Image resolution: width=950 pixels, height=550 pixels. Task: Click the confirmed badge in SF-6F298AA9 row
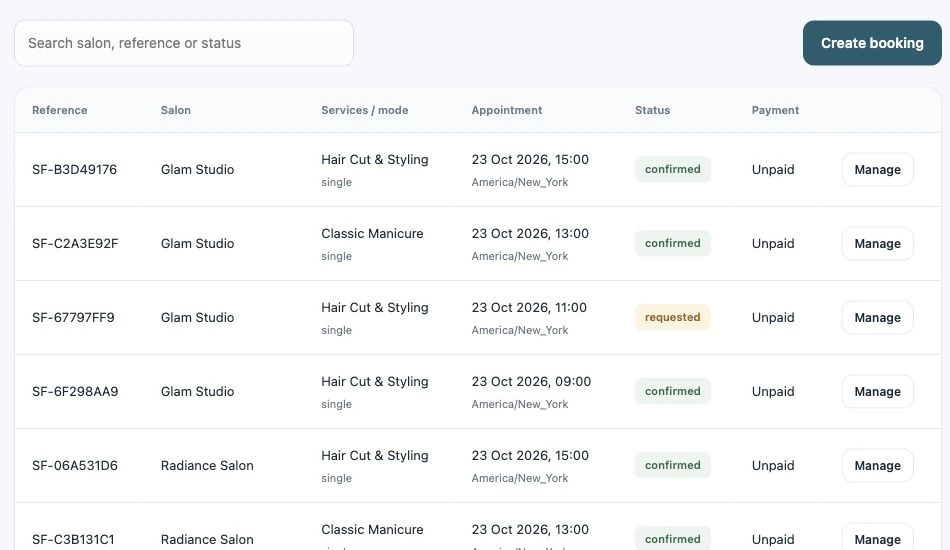pos(673,391)
